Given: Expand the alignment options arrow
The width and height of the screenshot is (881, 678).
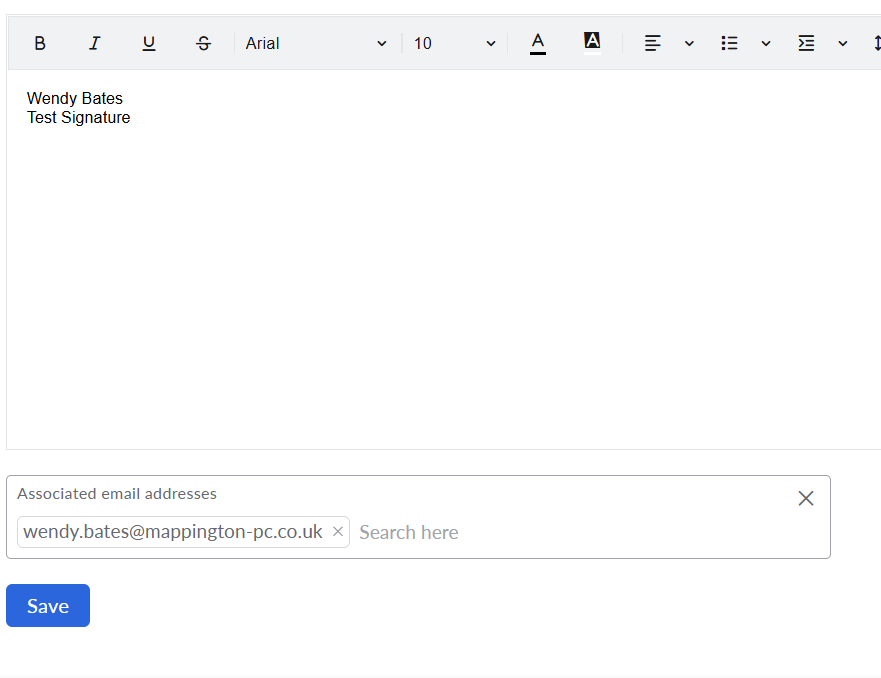Looking at the screenshot, I should point(689,43).
